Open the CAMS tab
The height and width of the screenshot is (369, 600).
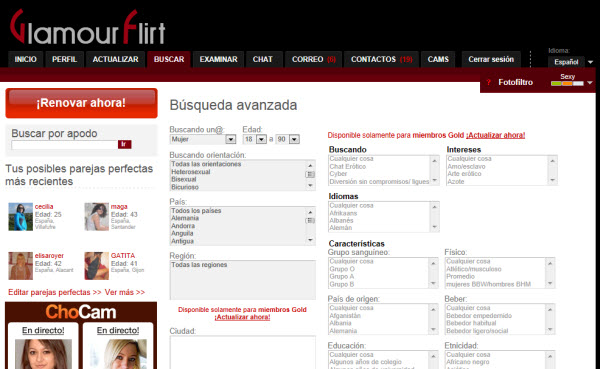point(438,59)
